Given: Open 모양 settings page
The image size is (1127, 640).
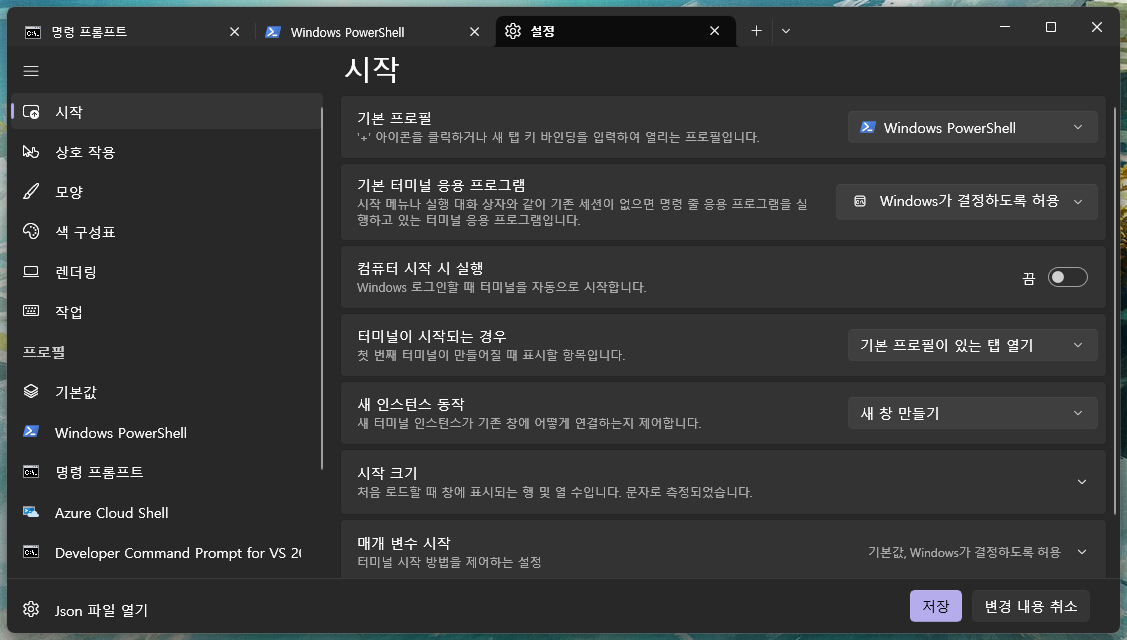Looking at the screenshot, I should tap(166, 191).
